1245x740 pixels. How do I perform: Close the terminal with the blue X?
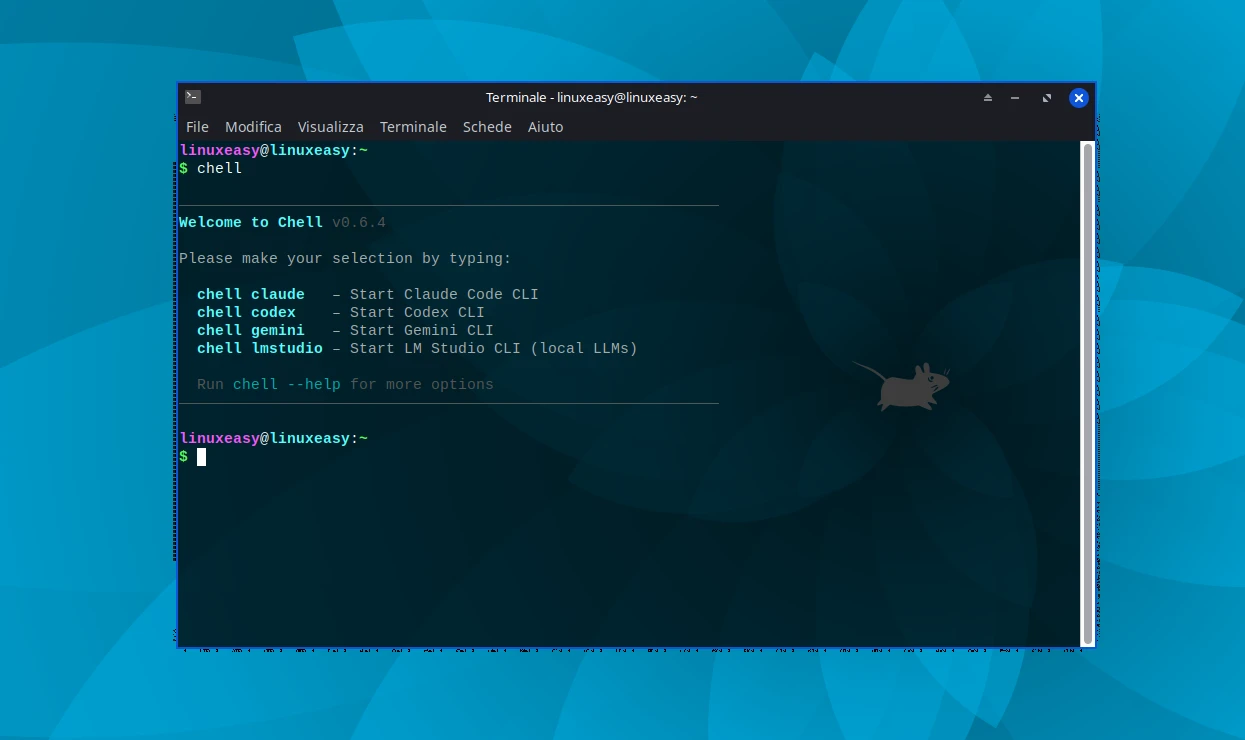[x=1078, y=98]
